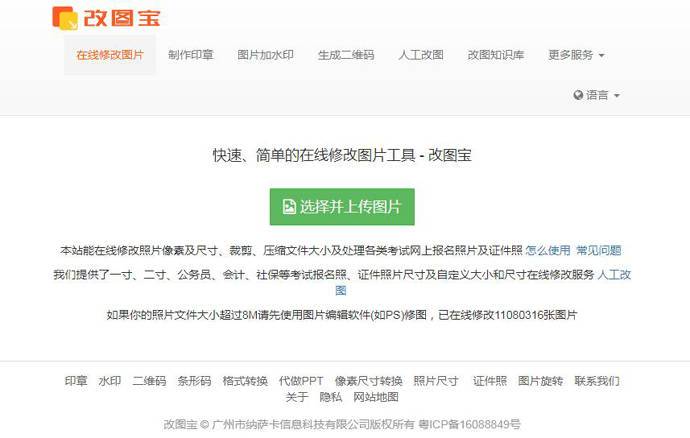
Task: Open 改图知识库 in the navigation bar
Action: pos(495,55)
